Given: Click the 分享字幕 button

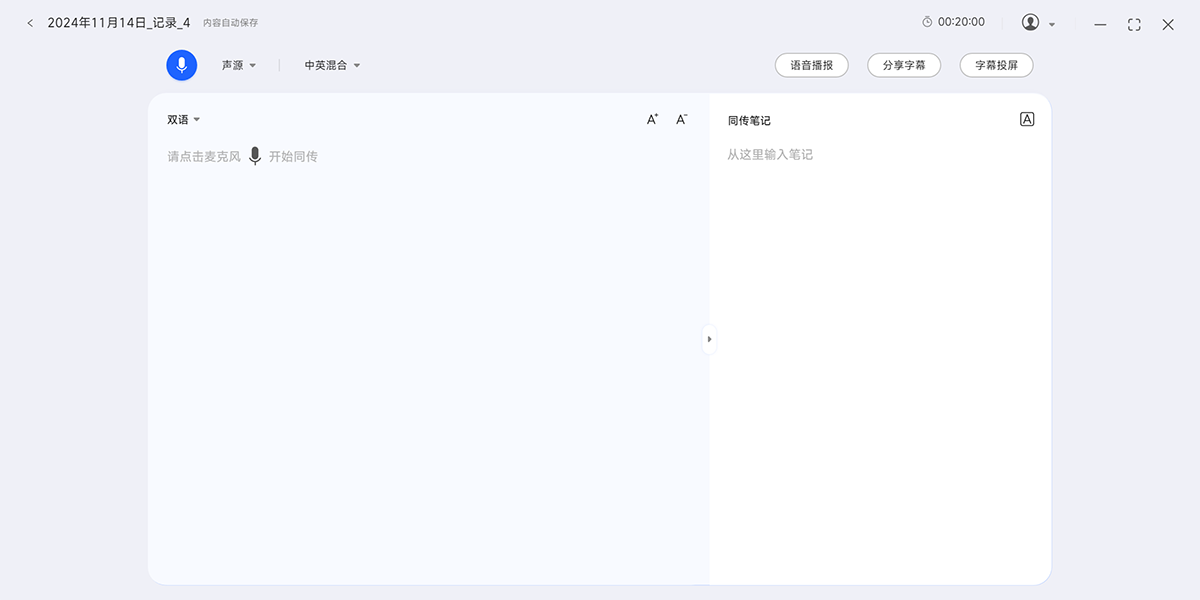Looking at the screenshot, I should click(x=903, y=65).
